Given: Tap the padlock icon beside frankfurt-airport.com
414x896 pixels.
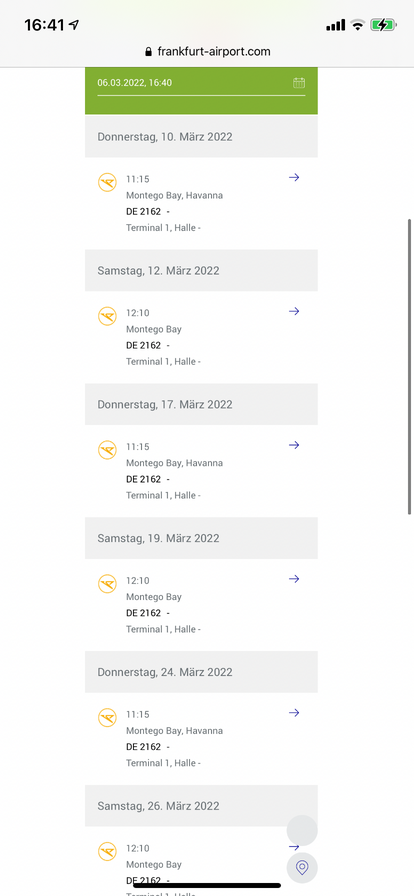Looking at the screenshot, I should pyautogui.click(x=149, y=52).
